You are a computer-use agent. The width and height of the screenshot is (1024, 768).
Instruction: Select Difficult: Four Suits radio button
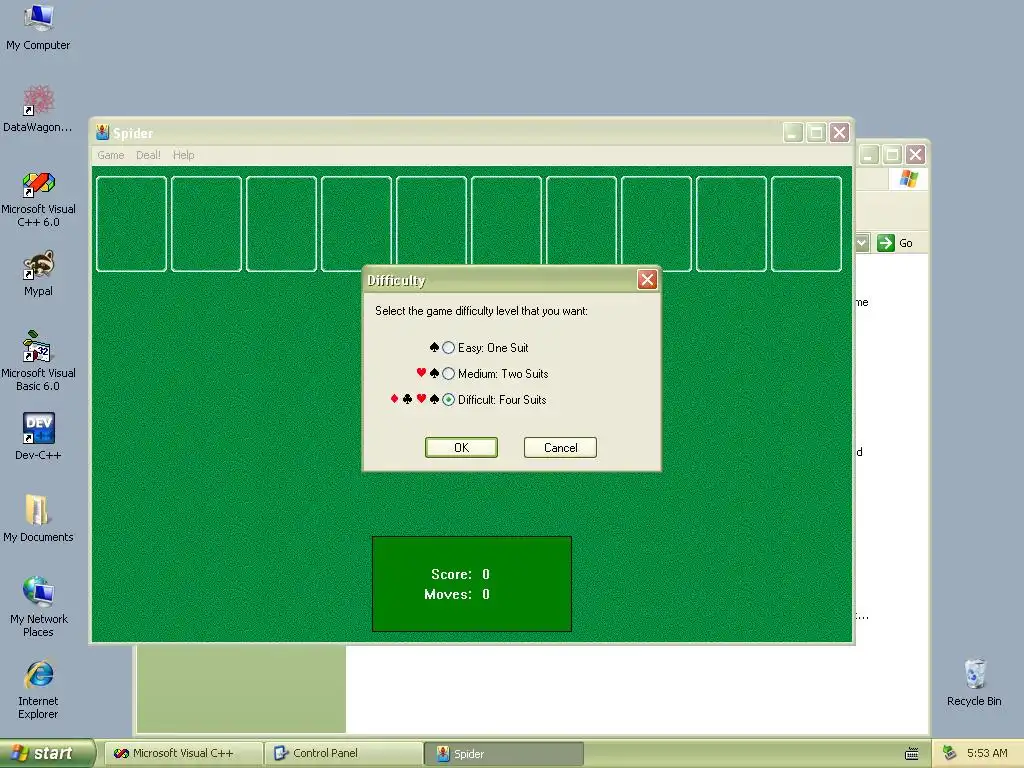[448, 400]
